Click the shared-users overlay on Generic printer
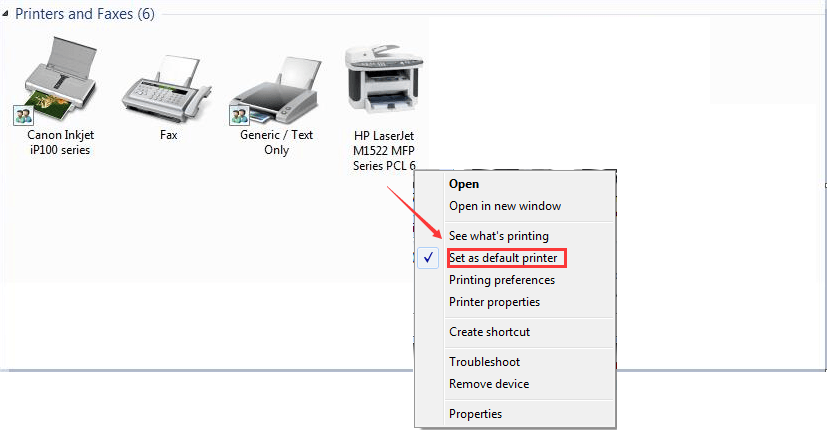Image resolution: width=827 pixels, height=433 pixels. coord(239,115)
